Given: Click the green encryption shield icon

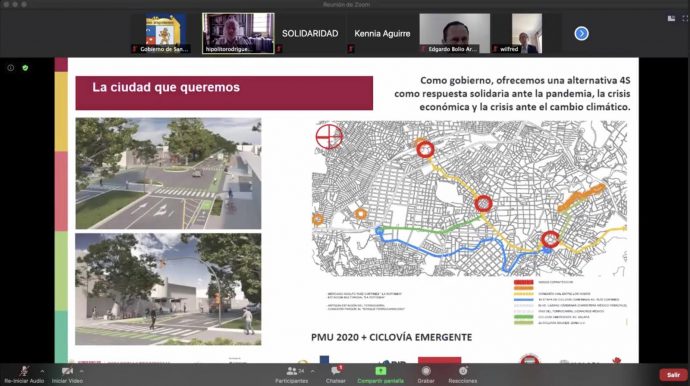Looking at the screenshot, I should [x=25, y=68].
